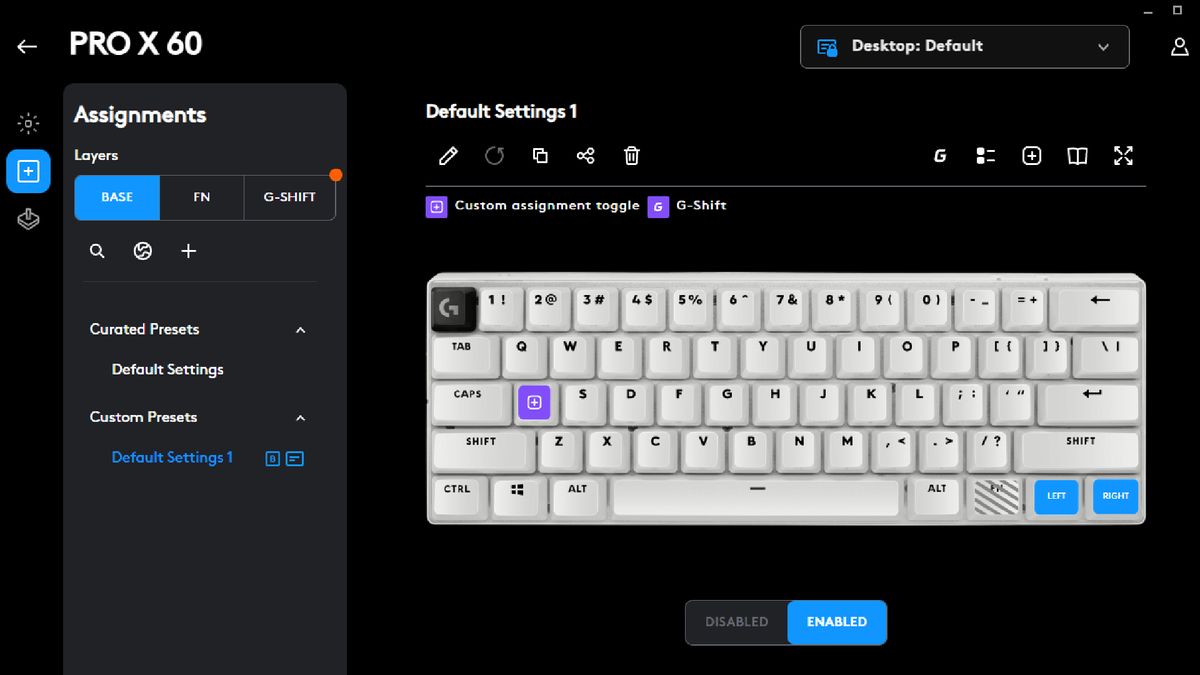Expand keyboard view with fullscreen icon

coord(1123,156)
